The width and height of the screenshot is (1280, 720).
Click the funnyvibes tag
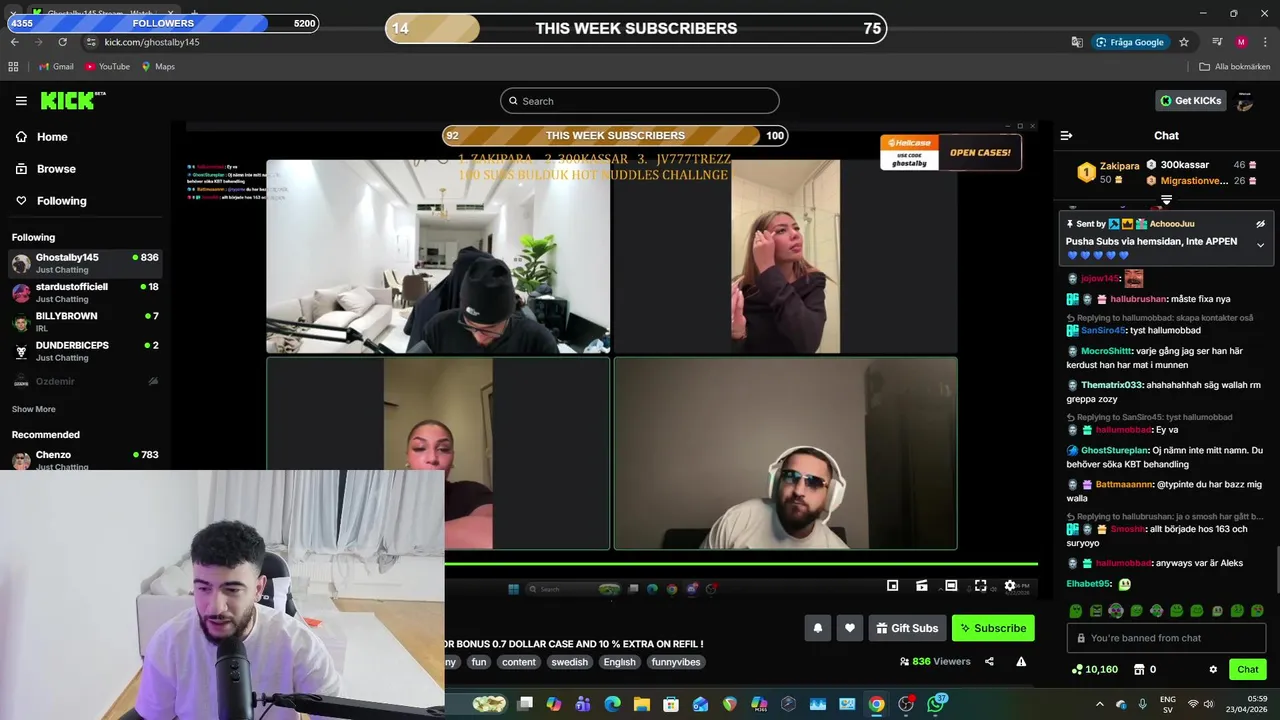(676, 662)
